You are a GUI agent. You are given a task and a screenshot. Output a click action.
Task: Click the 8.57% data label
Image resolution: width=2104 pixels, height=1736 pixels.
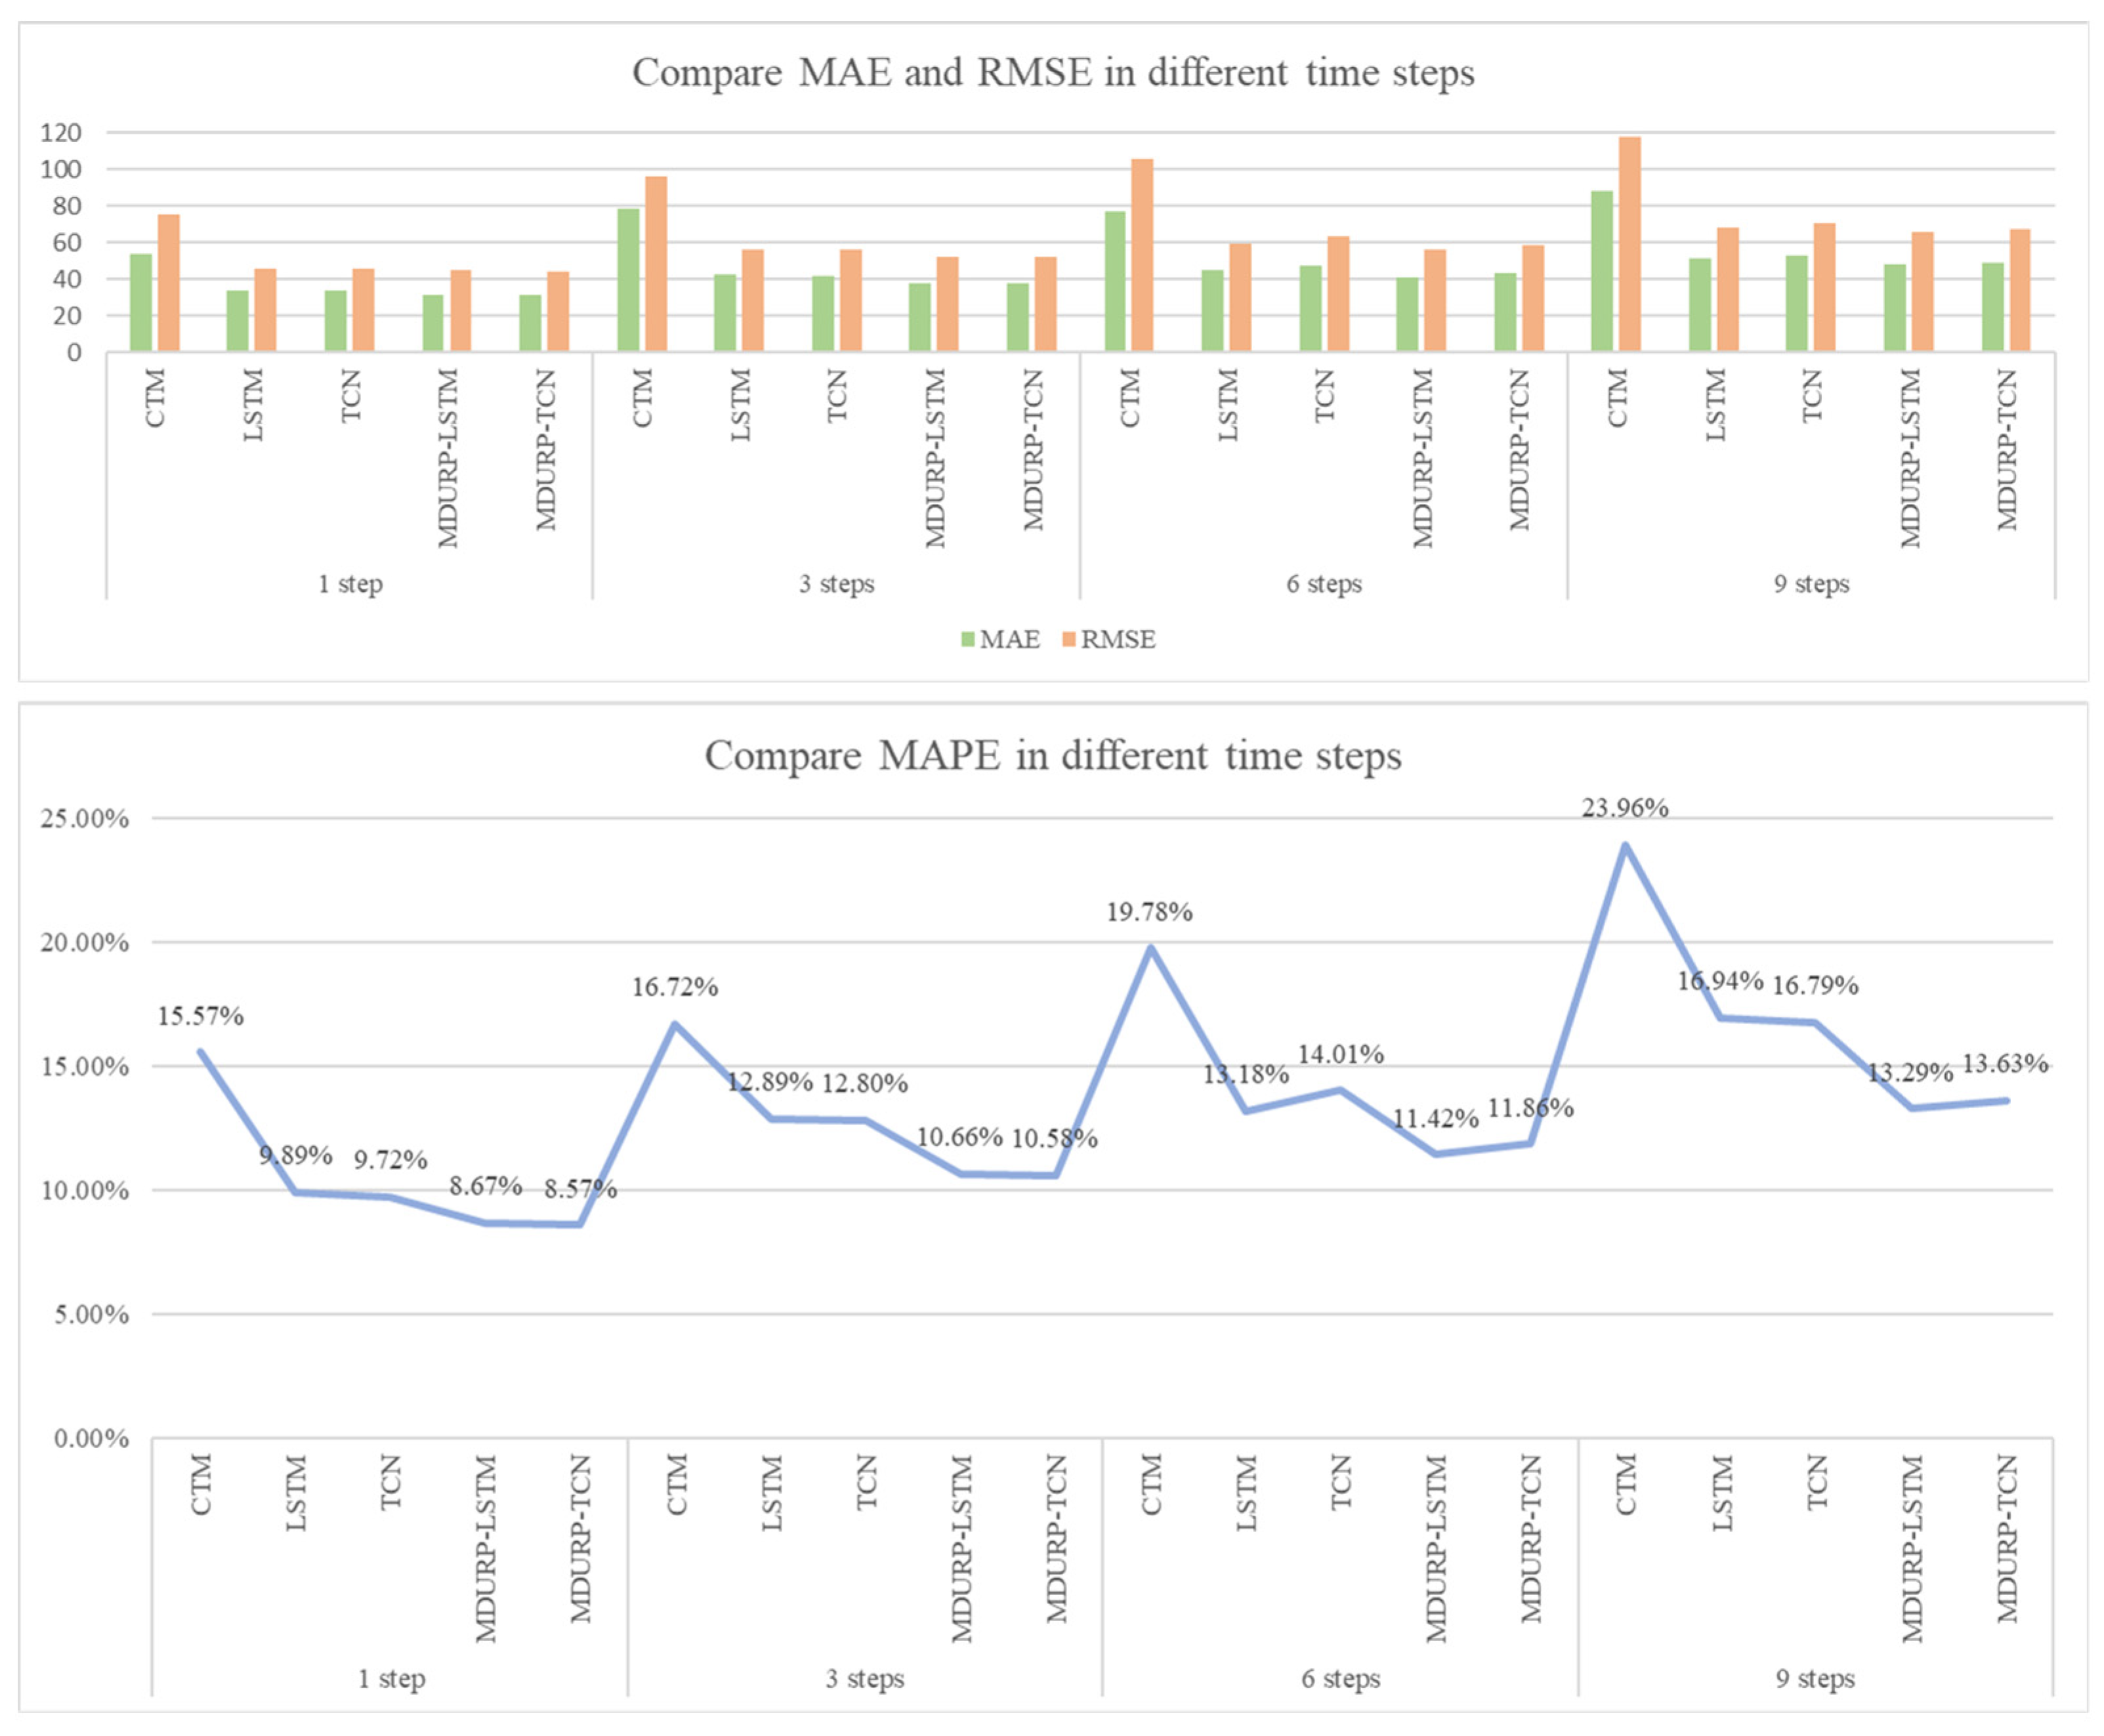[x=580, y=1189]
